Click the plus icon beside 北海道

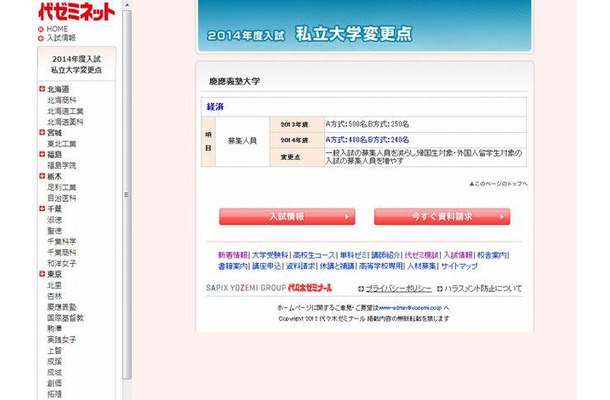(x=42, y=89)
